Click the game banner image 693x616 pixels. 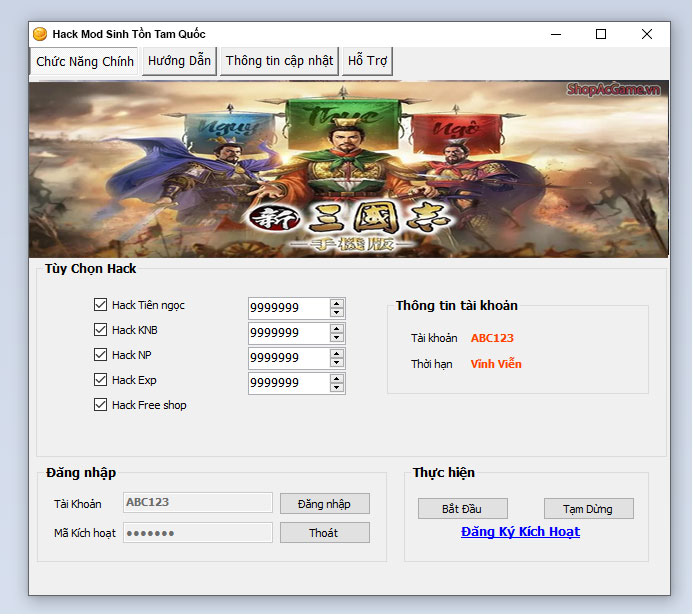click(x=349, y=169)
